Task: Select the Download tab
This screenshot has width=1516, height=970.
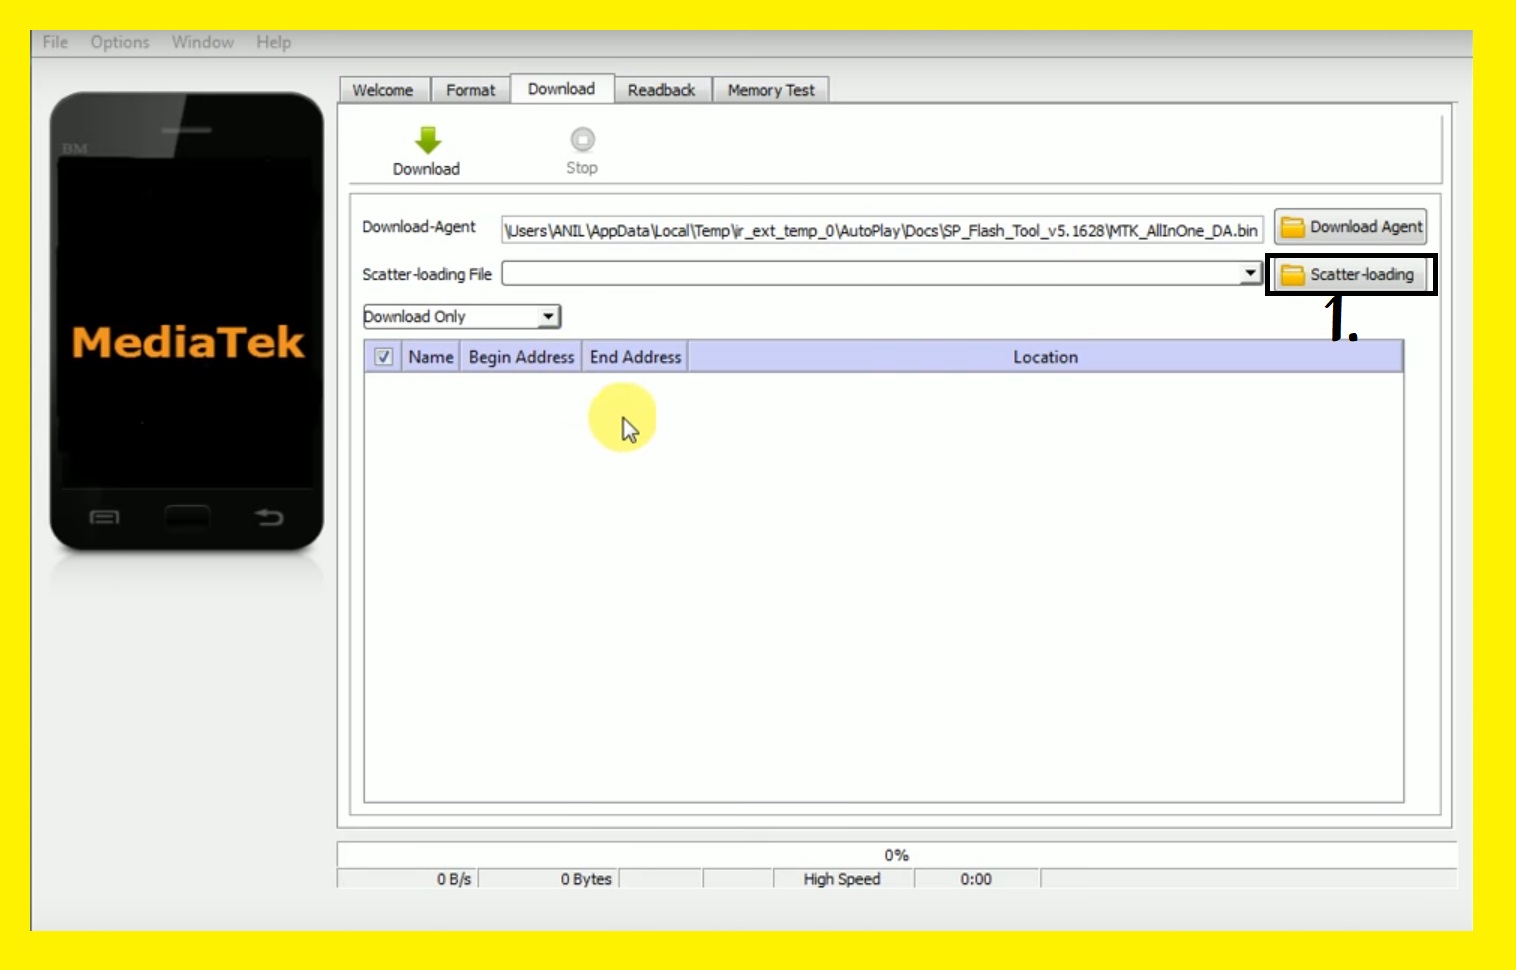Action: point(561,89)
